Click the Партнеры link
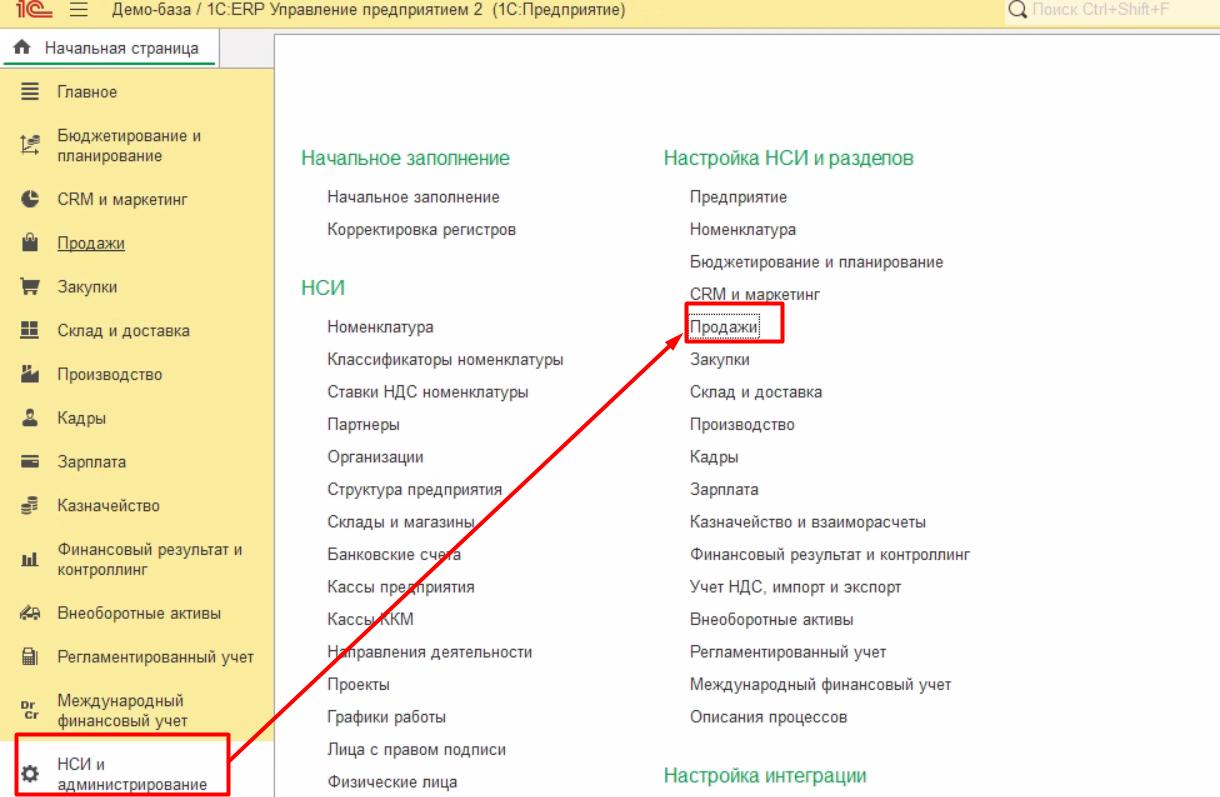 pos(363,424)
